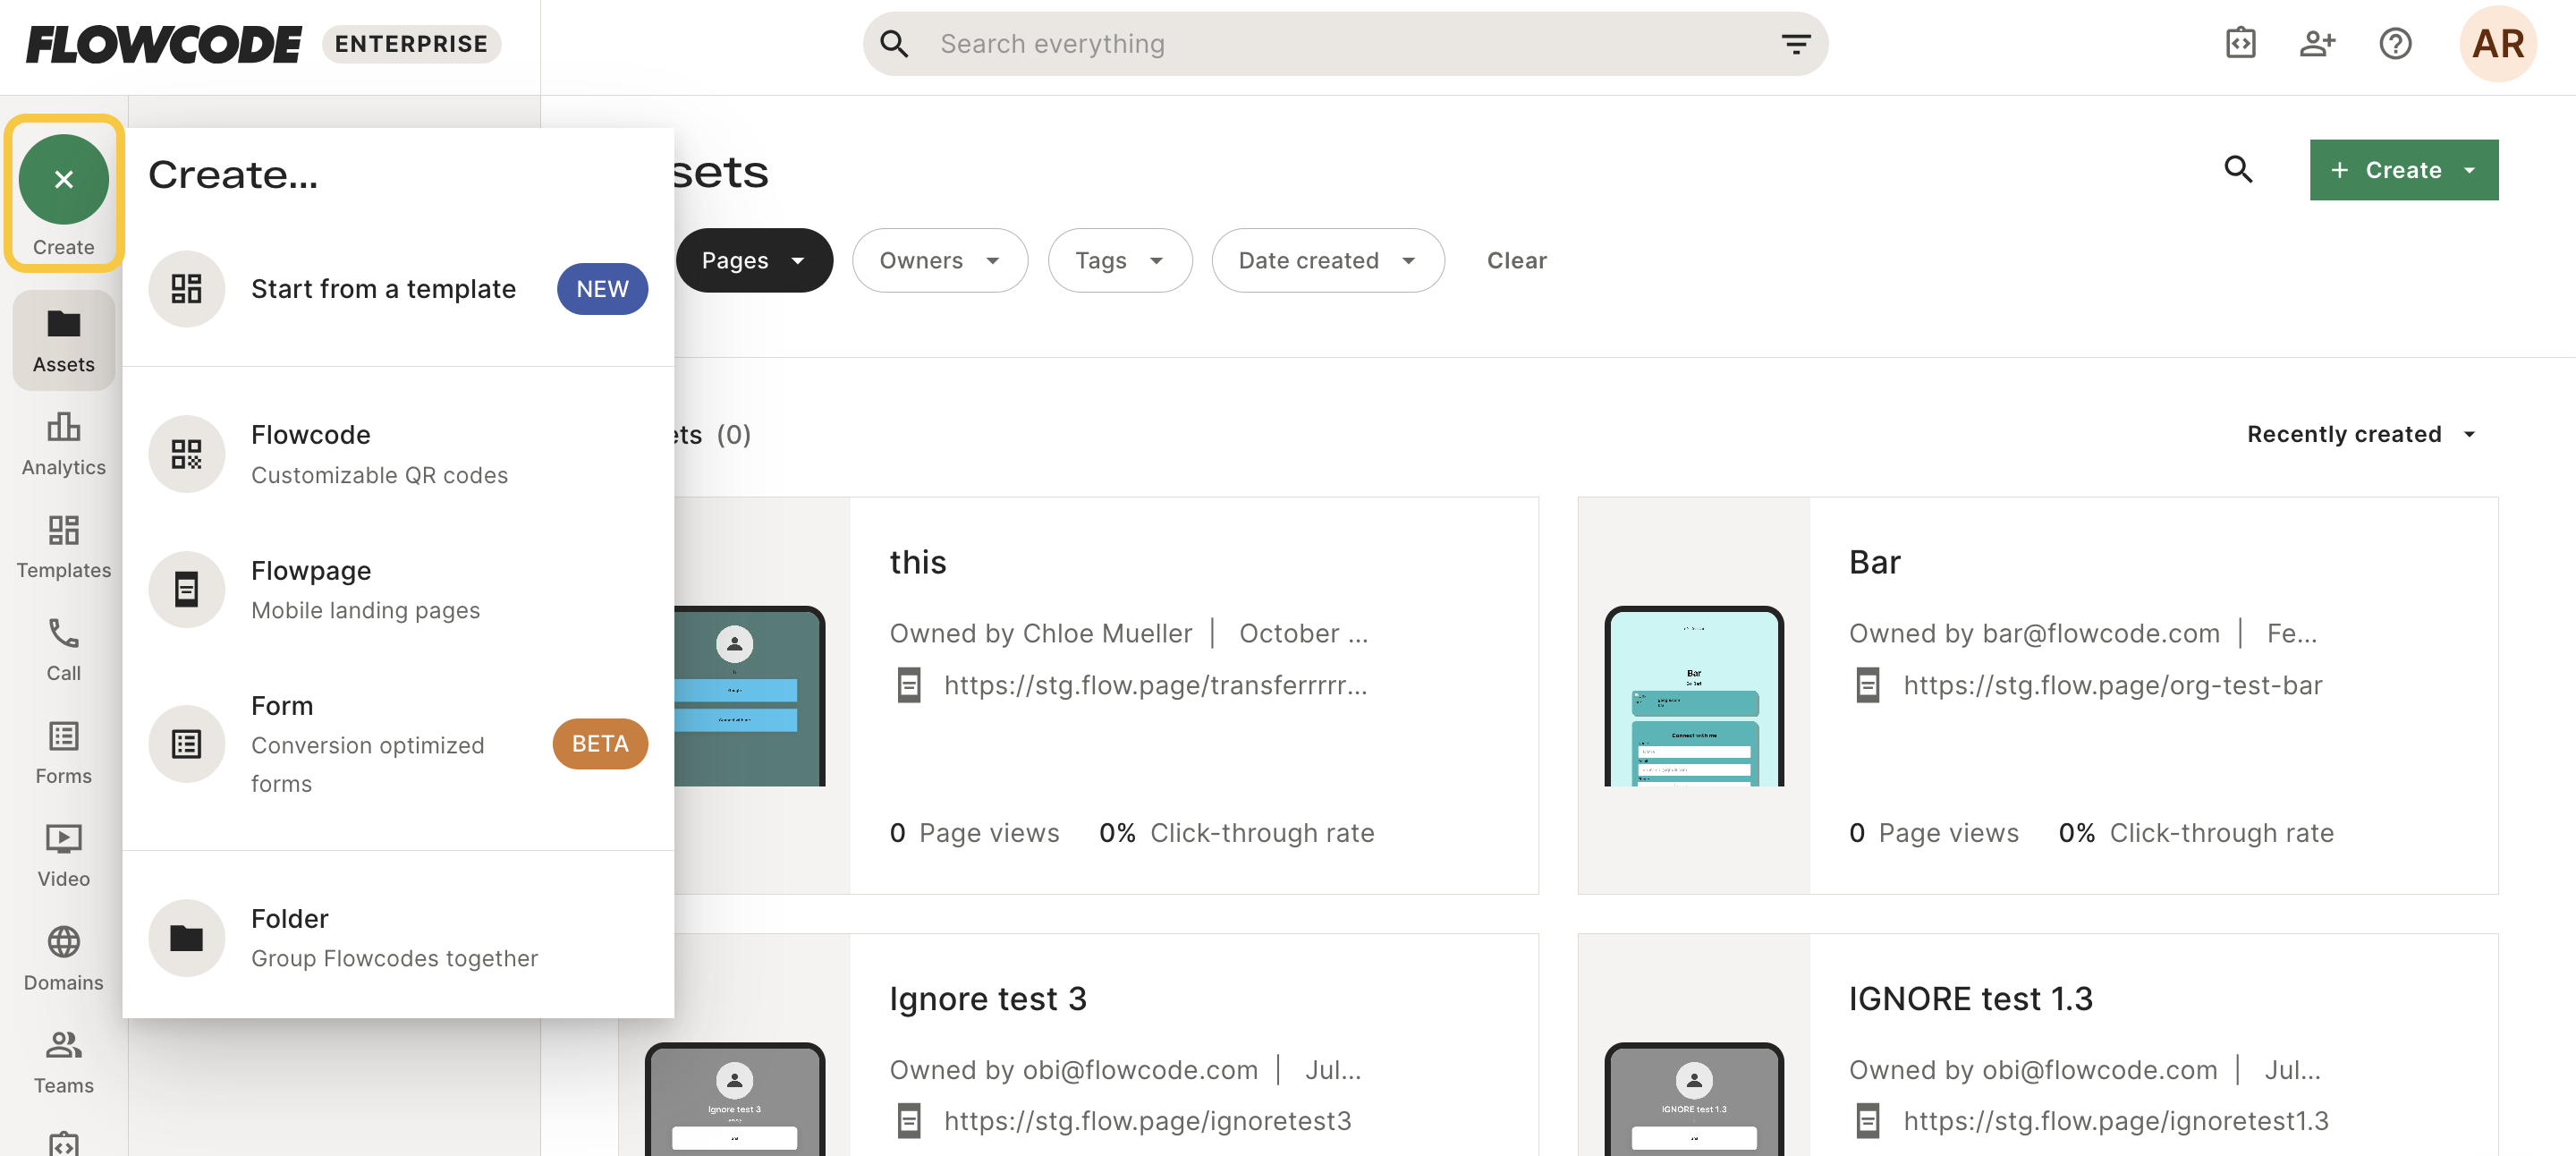
Task: Choose Flowpage mobile landing pages option
Action: (398, 589)
